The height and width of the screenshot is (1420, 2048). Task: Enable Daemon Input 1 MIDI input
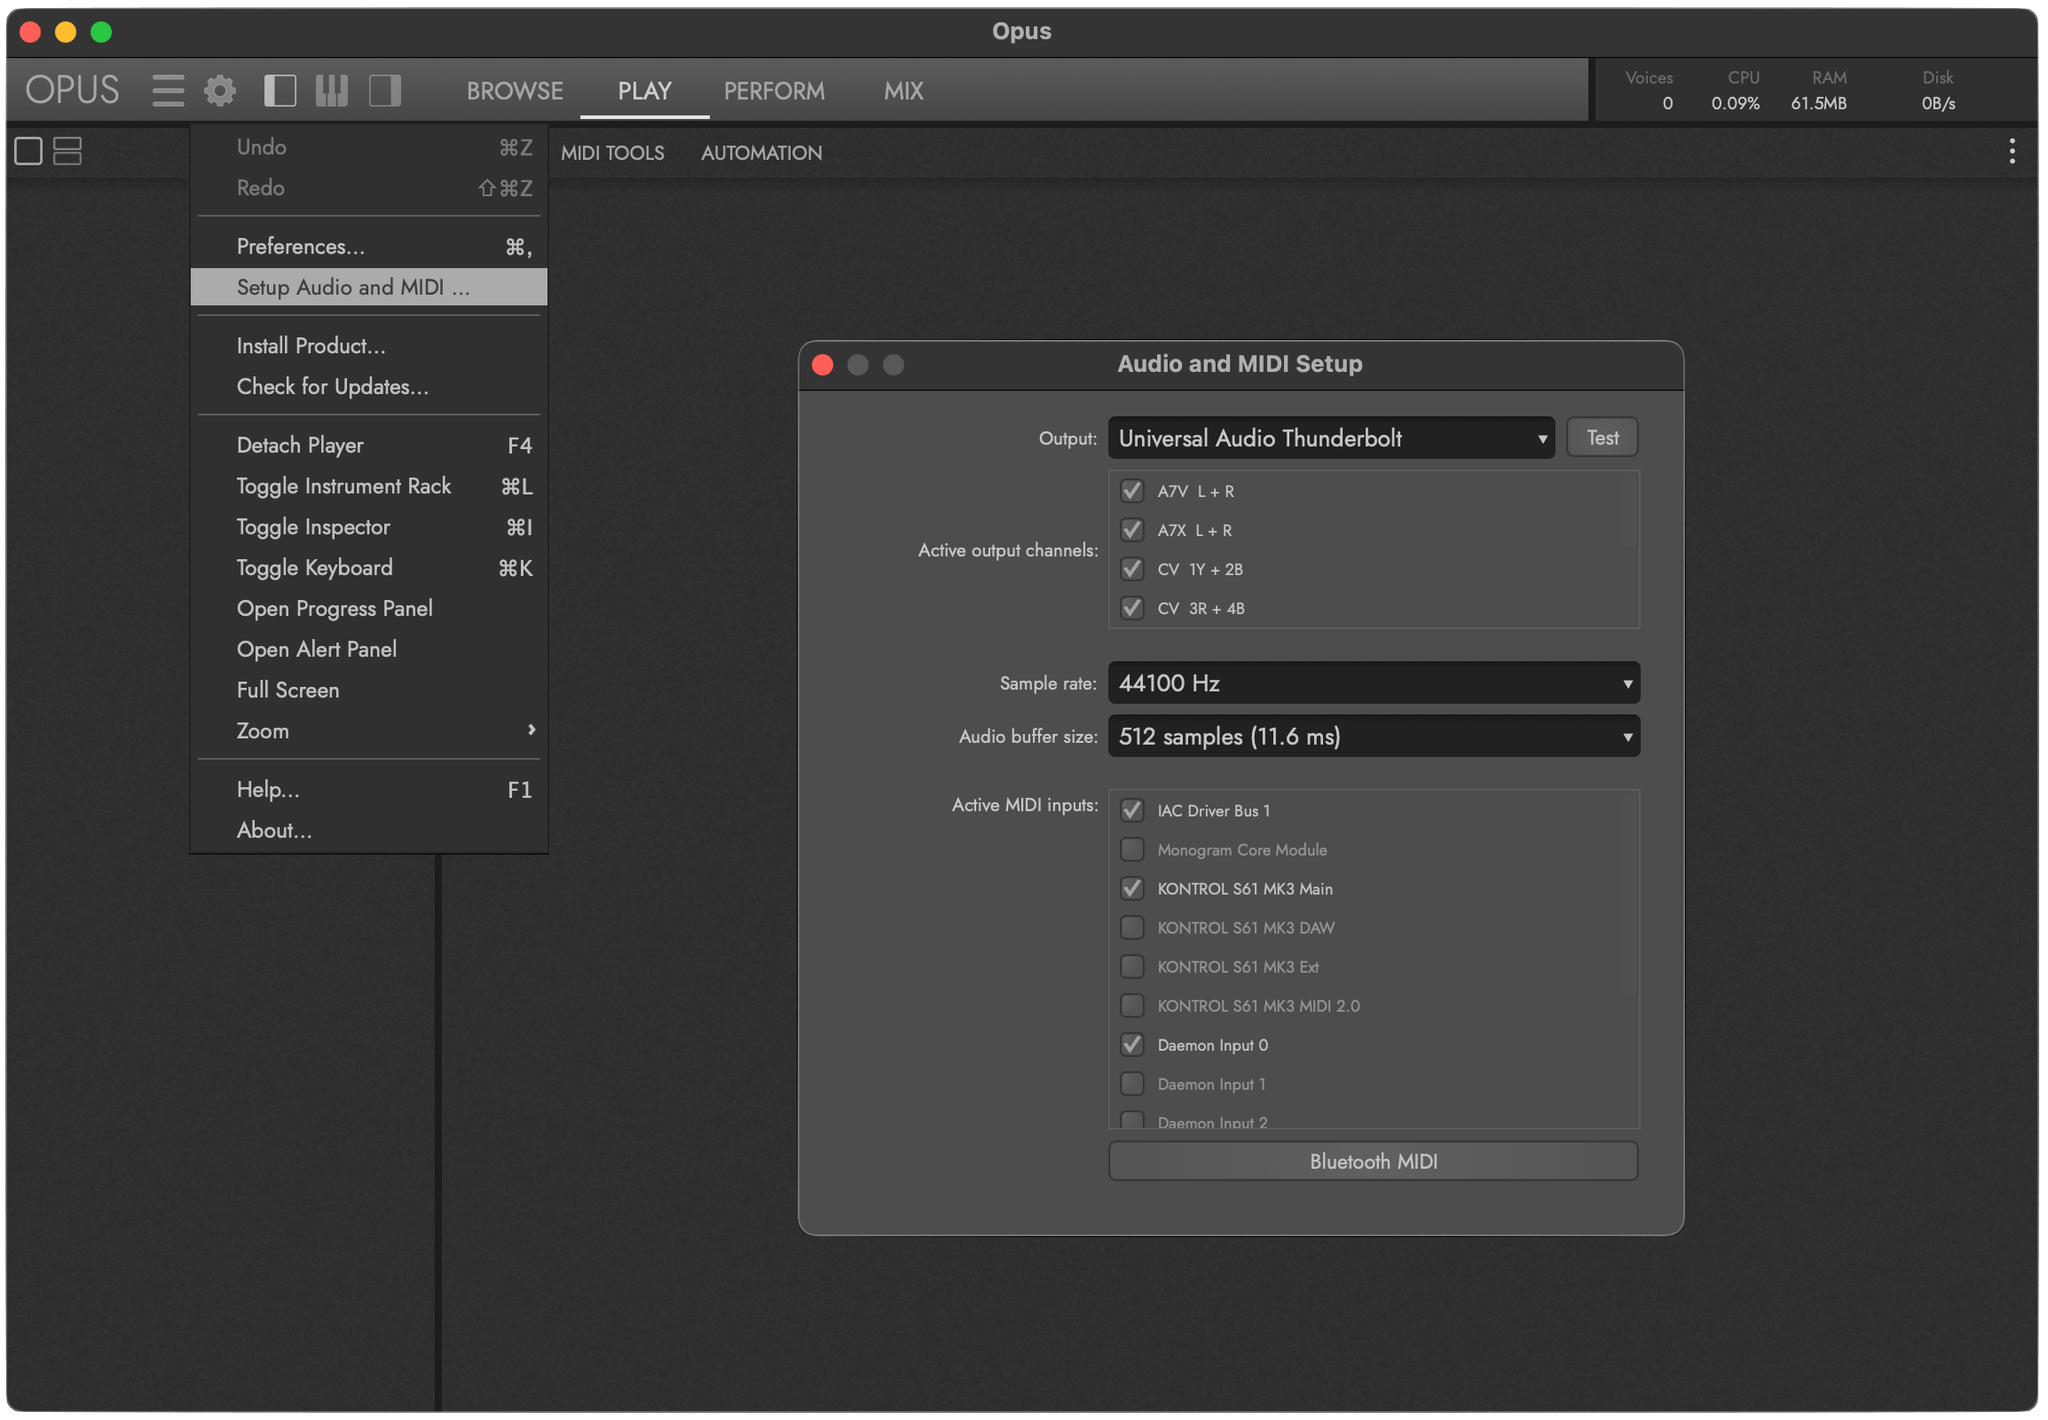(1132, 1083)
